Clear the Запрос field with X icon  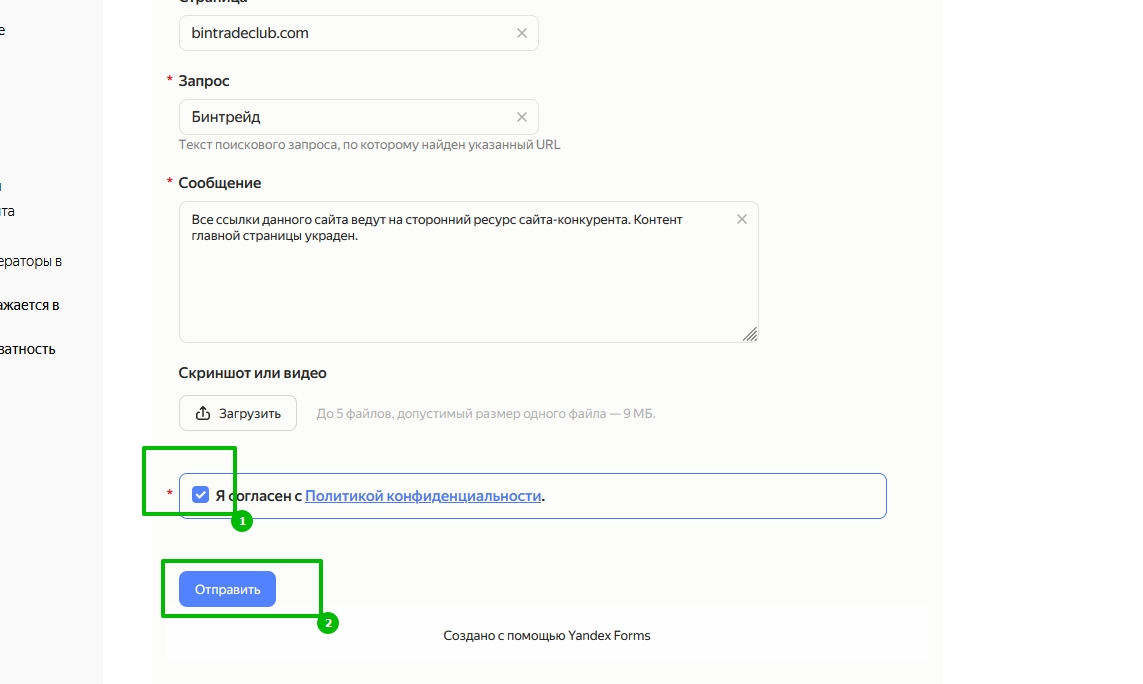[521, 117]
